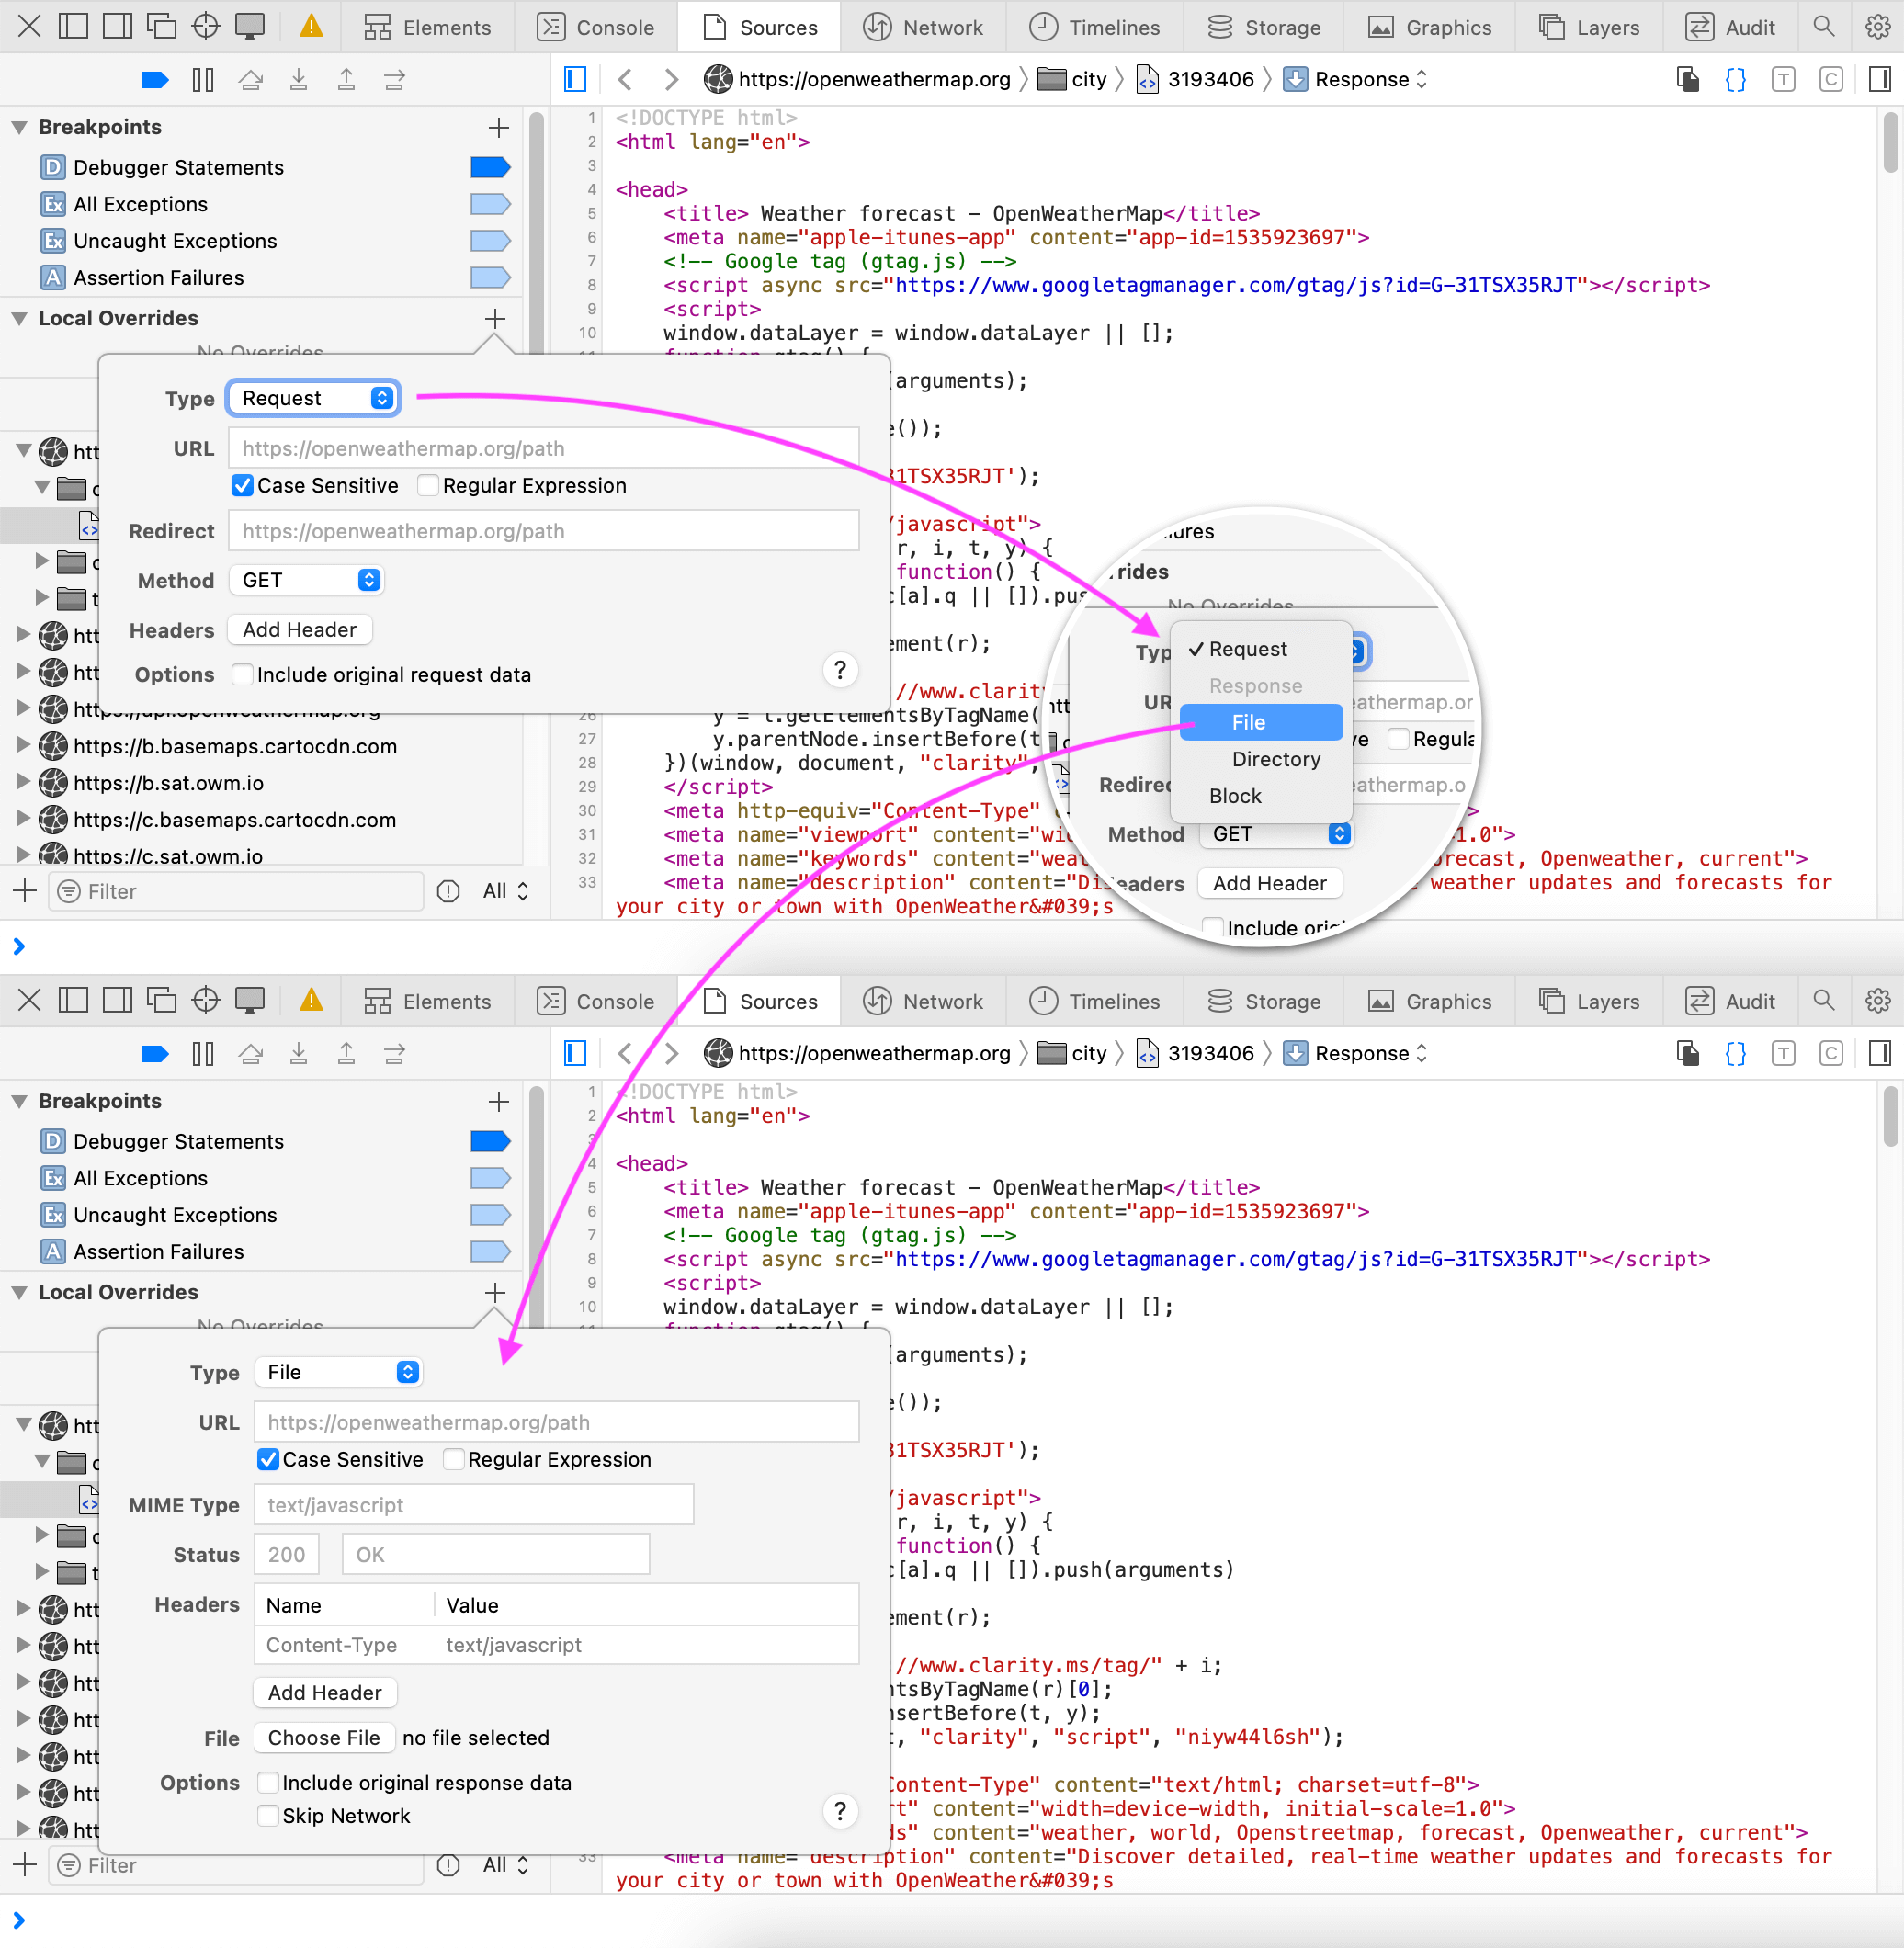Viewport: 1904px width, 1948px height.
Task: Open the search magnifier in top toolbar
Action: point(1823,27)
